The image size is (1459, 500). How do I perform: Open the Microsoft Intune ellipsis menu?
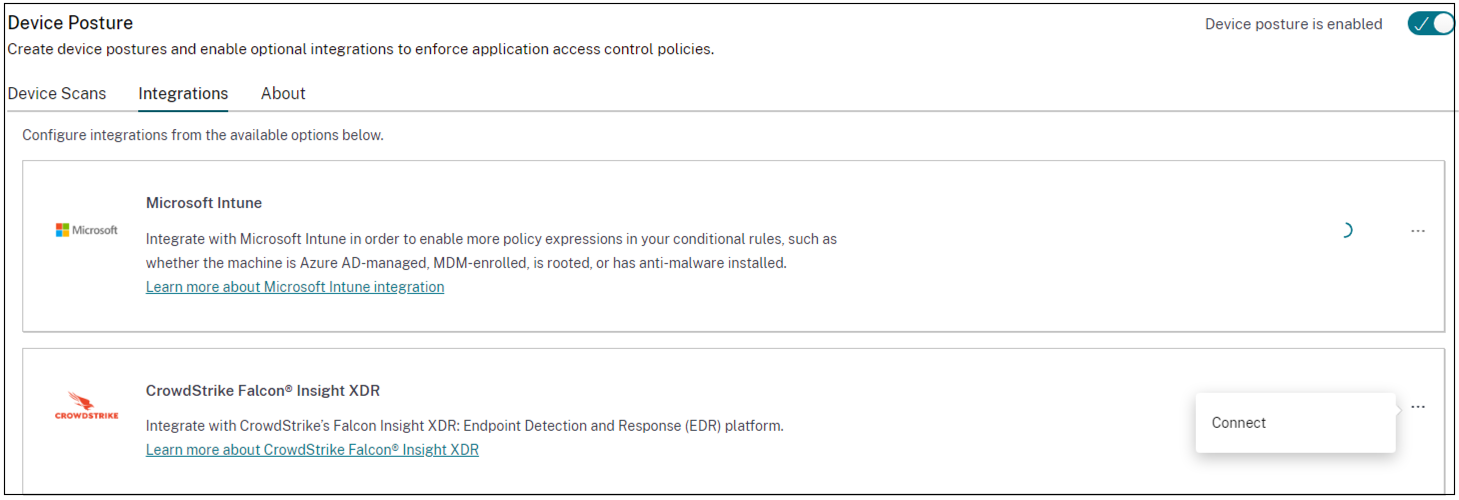pyautogui.click(x=1417, y=231)
